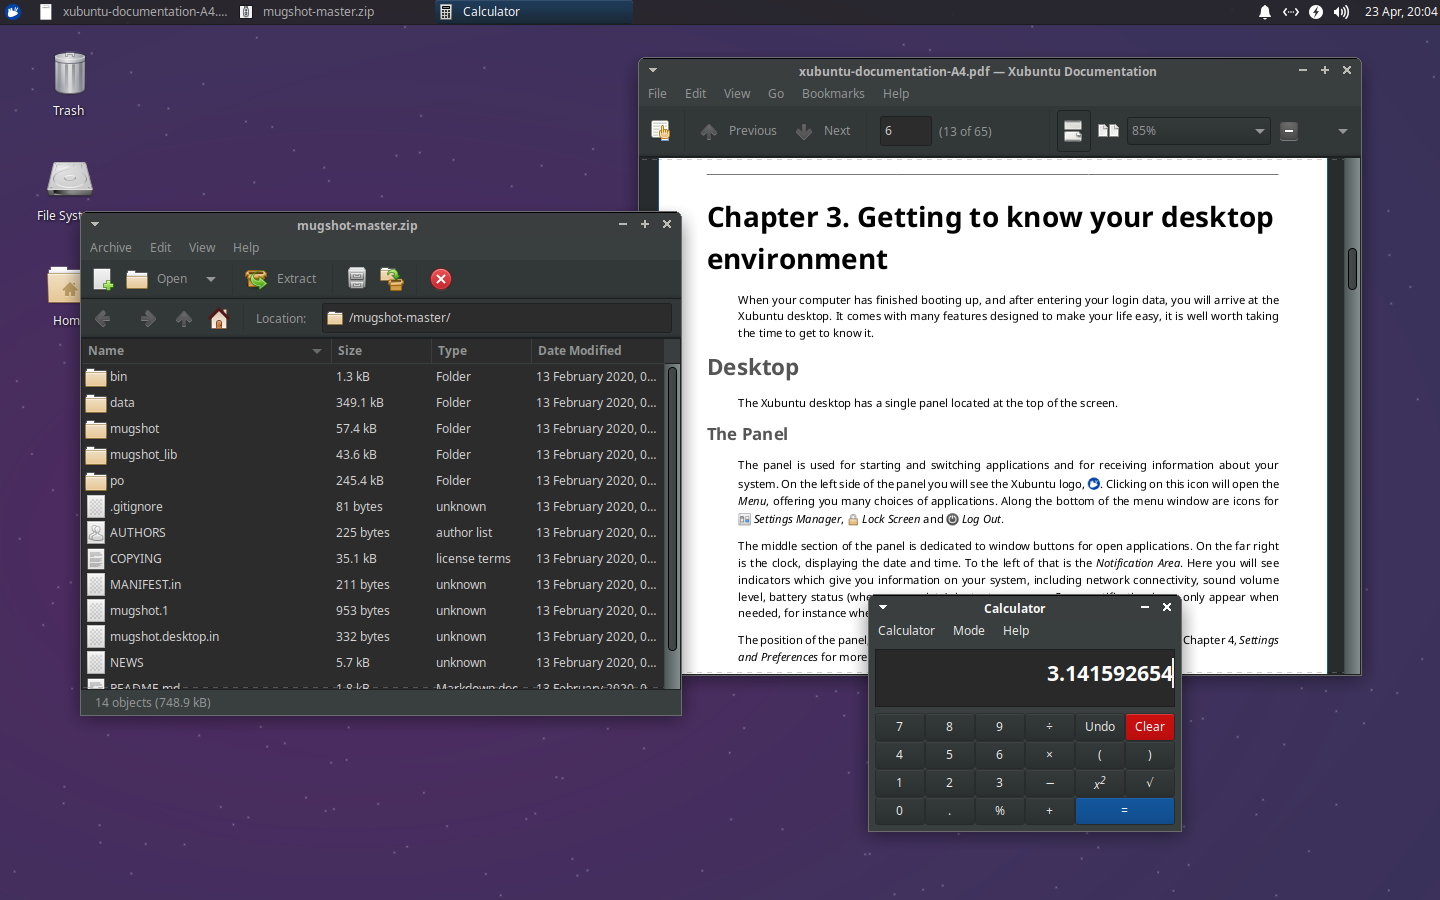The height and width of the screenshot is (900, 1440).
Task: Open the overflow dropdown at the PDF toolbar's right
Action: pos(1343,131)
